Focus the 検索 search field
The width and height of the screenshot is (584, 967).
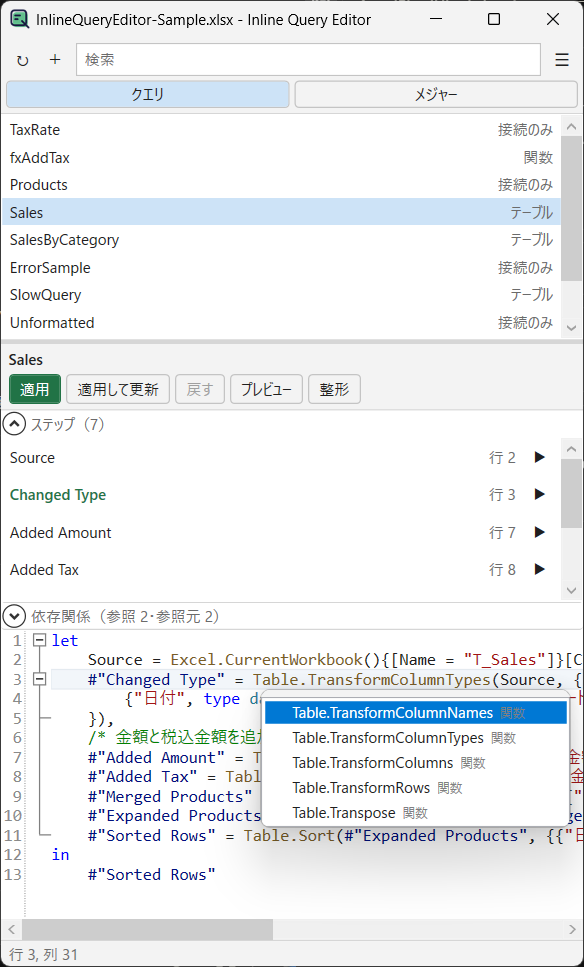click(x=308, y=60)
